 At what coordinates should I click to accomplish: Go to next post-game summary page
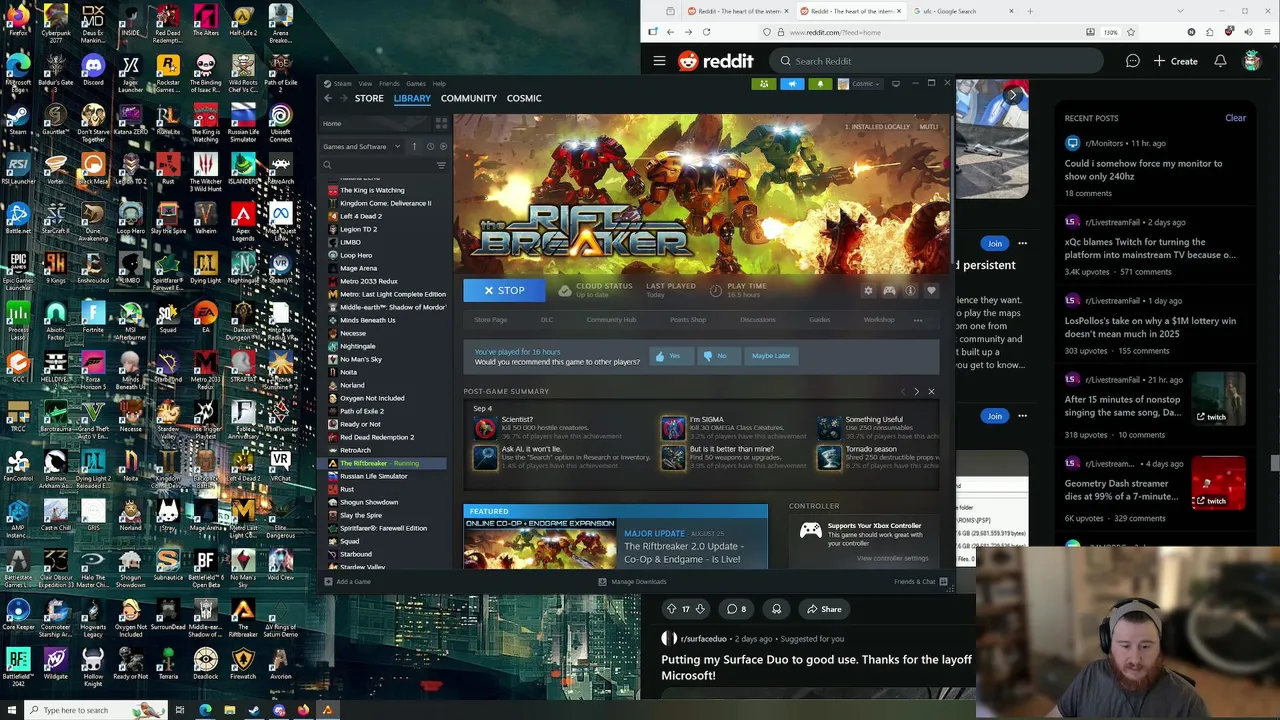pos(916,392)
